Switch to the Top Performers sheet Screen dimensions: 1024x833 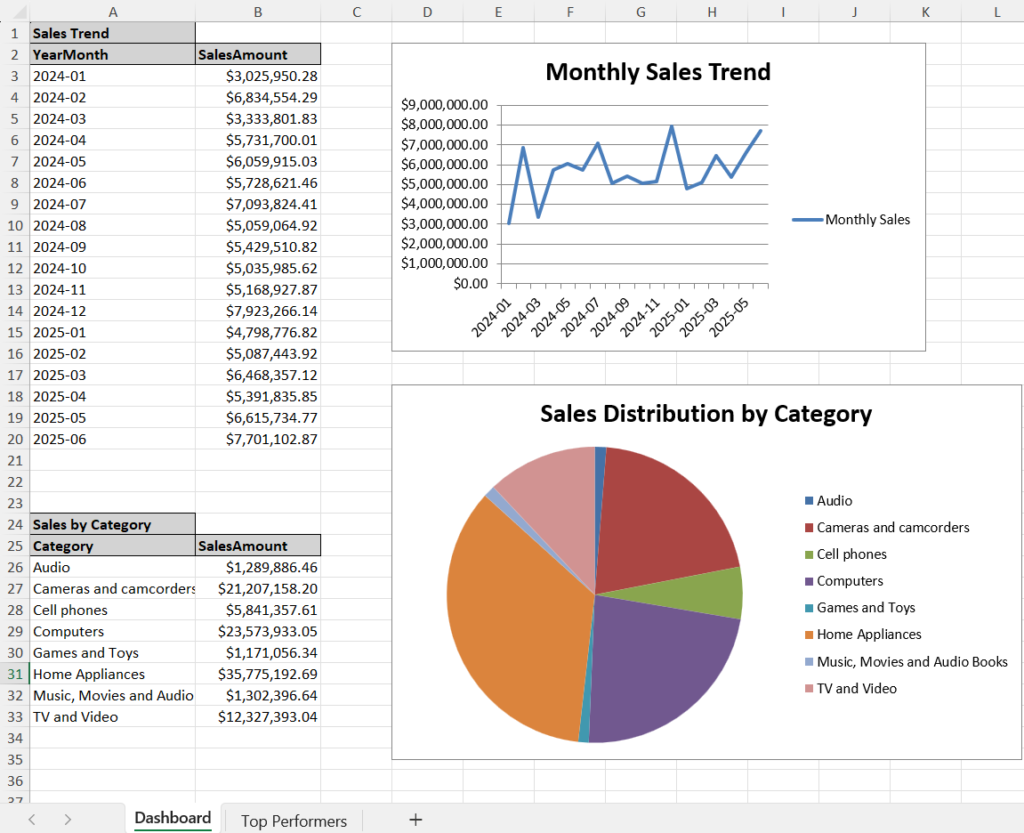coord(292,820)
